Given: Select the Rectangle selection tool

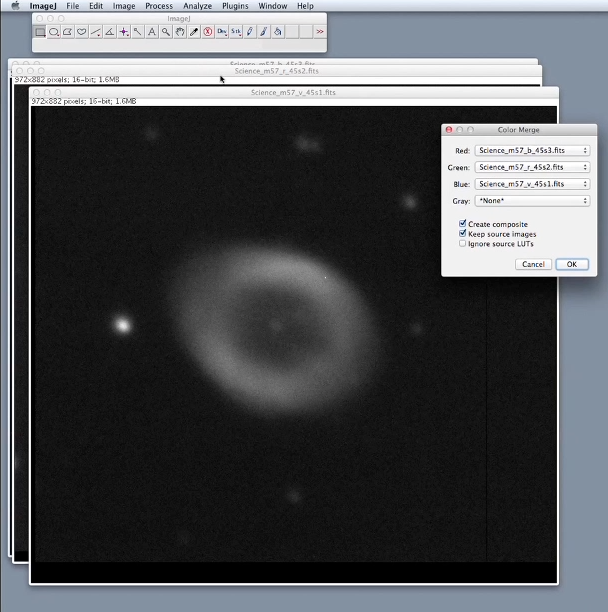Looking at the screenshot, I should (40, 32).
